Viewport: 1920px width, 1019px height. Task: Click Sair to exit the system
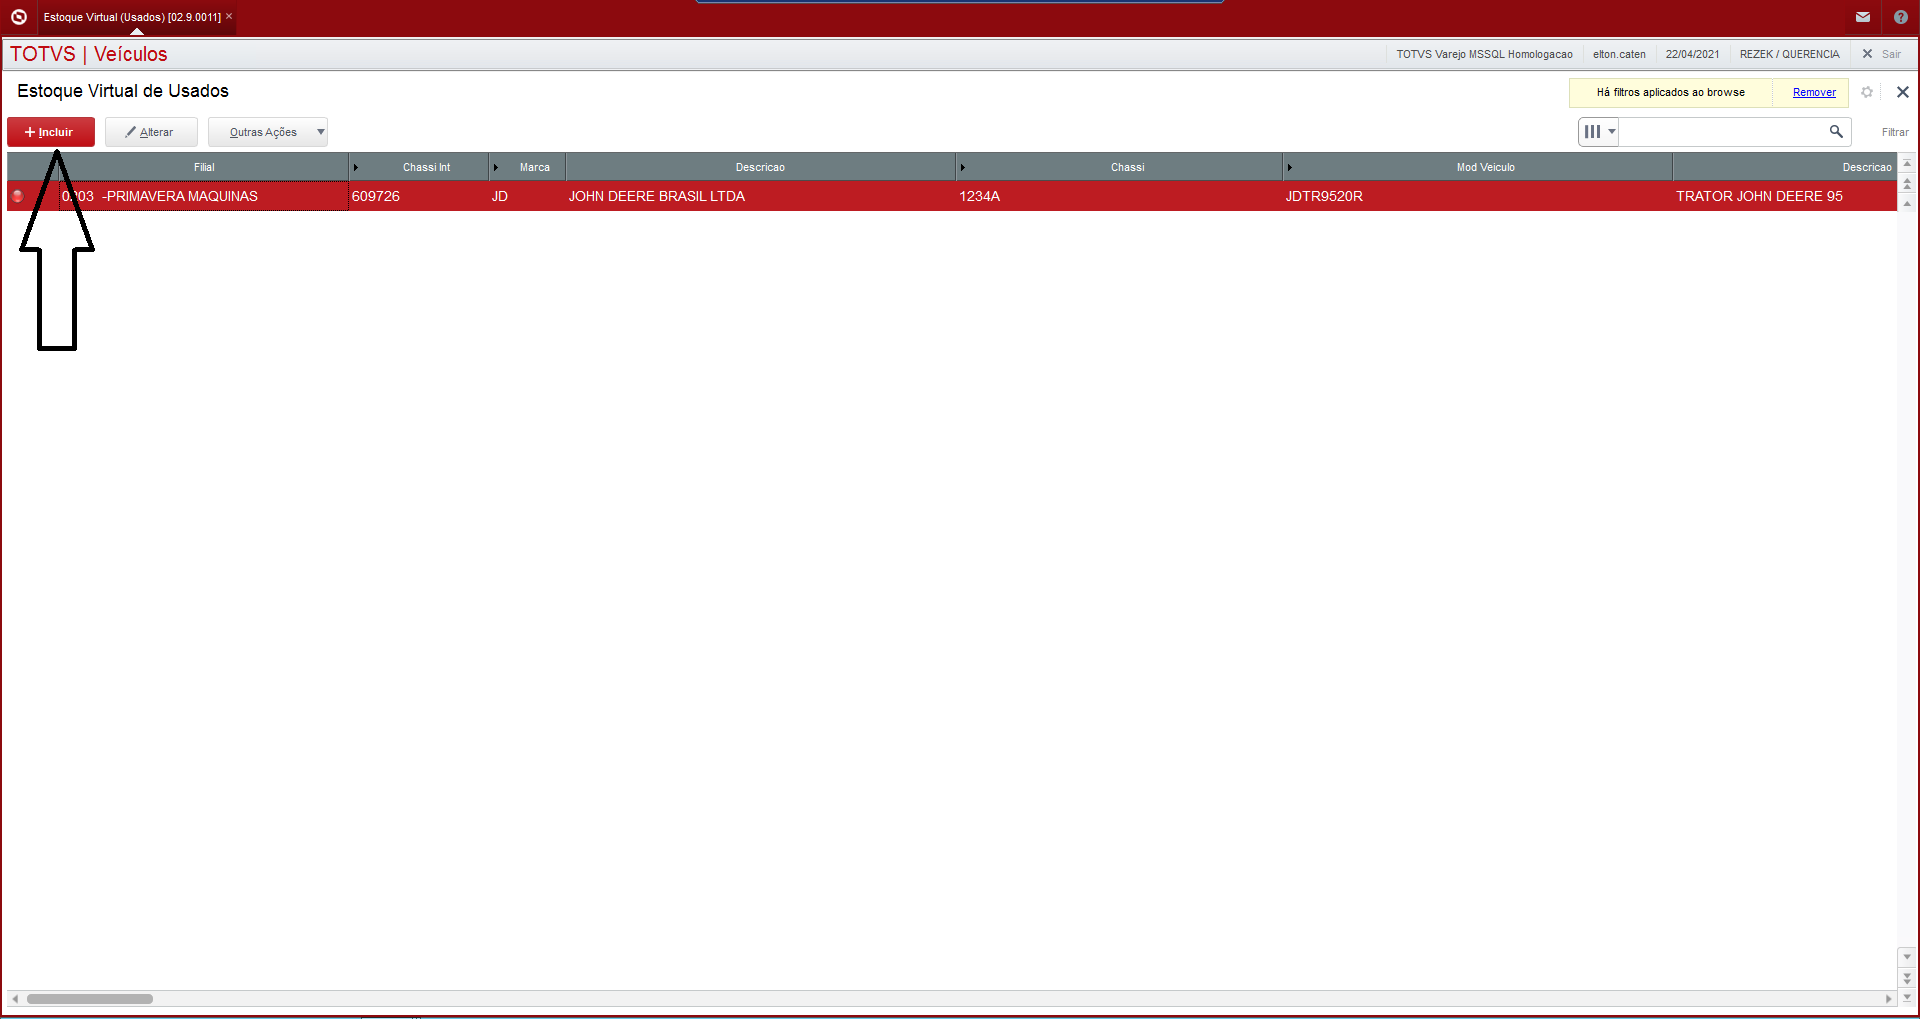pos(1881,54)
